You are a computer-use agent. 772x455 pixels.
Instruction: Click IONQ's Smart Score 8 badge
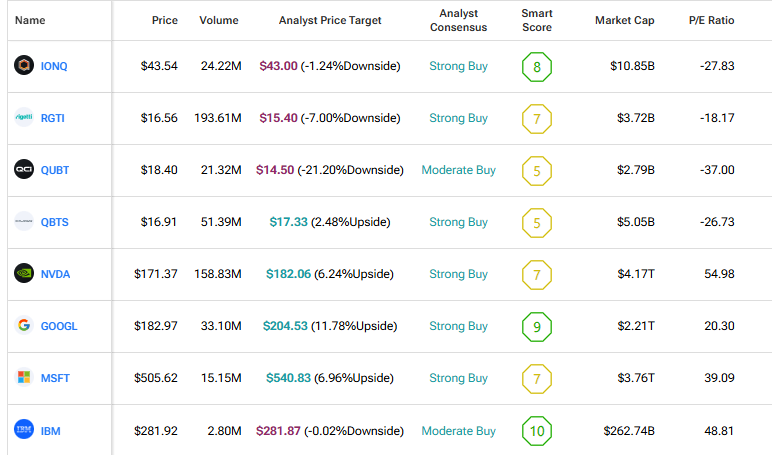pyautogui.click(x=537, y=67)
